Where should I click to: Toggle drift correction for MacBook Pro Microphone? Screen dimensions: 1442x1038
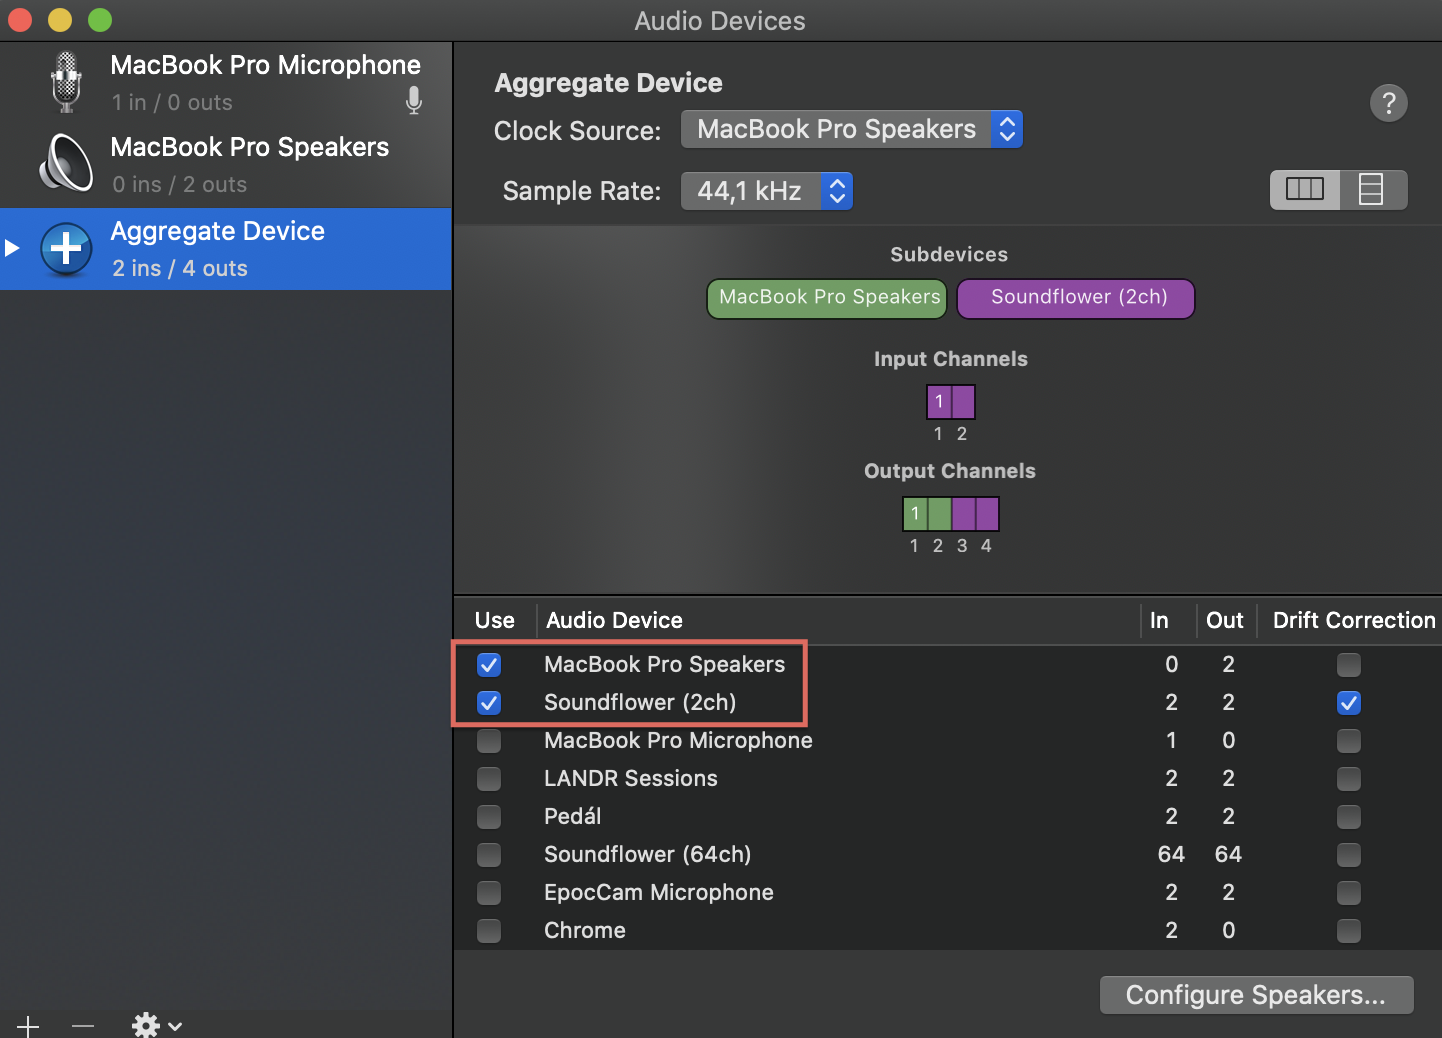click(x=1349, y=741)
